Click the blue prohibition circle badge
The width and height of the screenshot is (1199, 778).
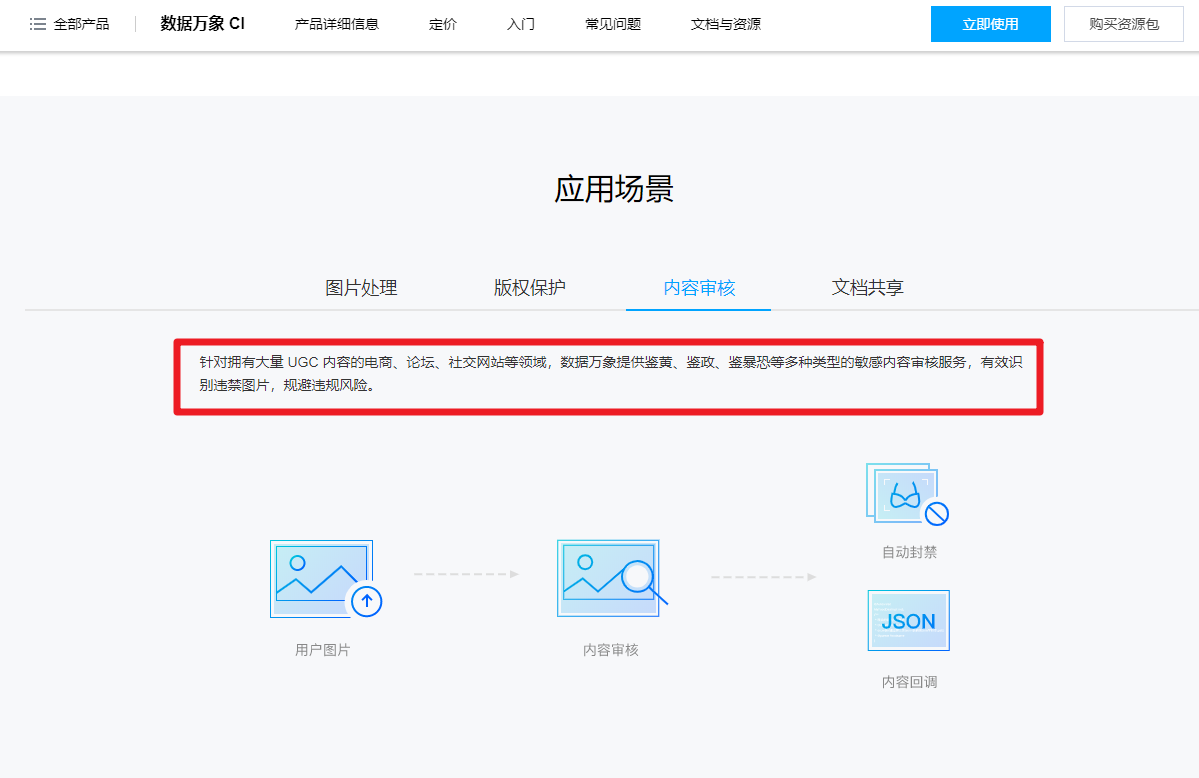[936, 514]
